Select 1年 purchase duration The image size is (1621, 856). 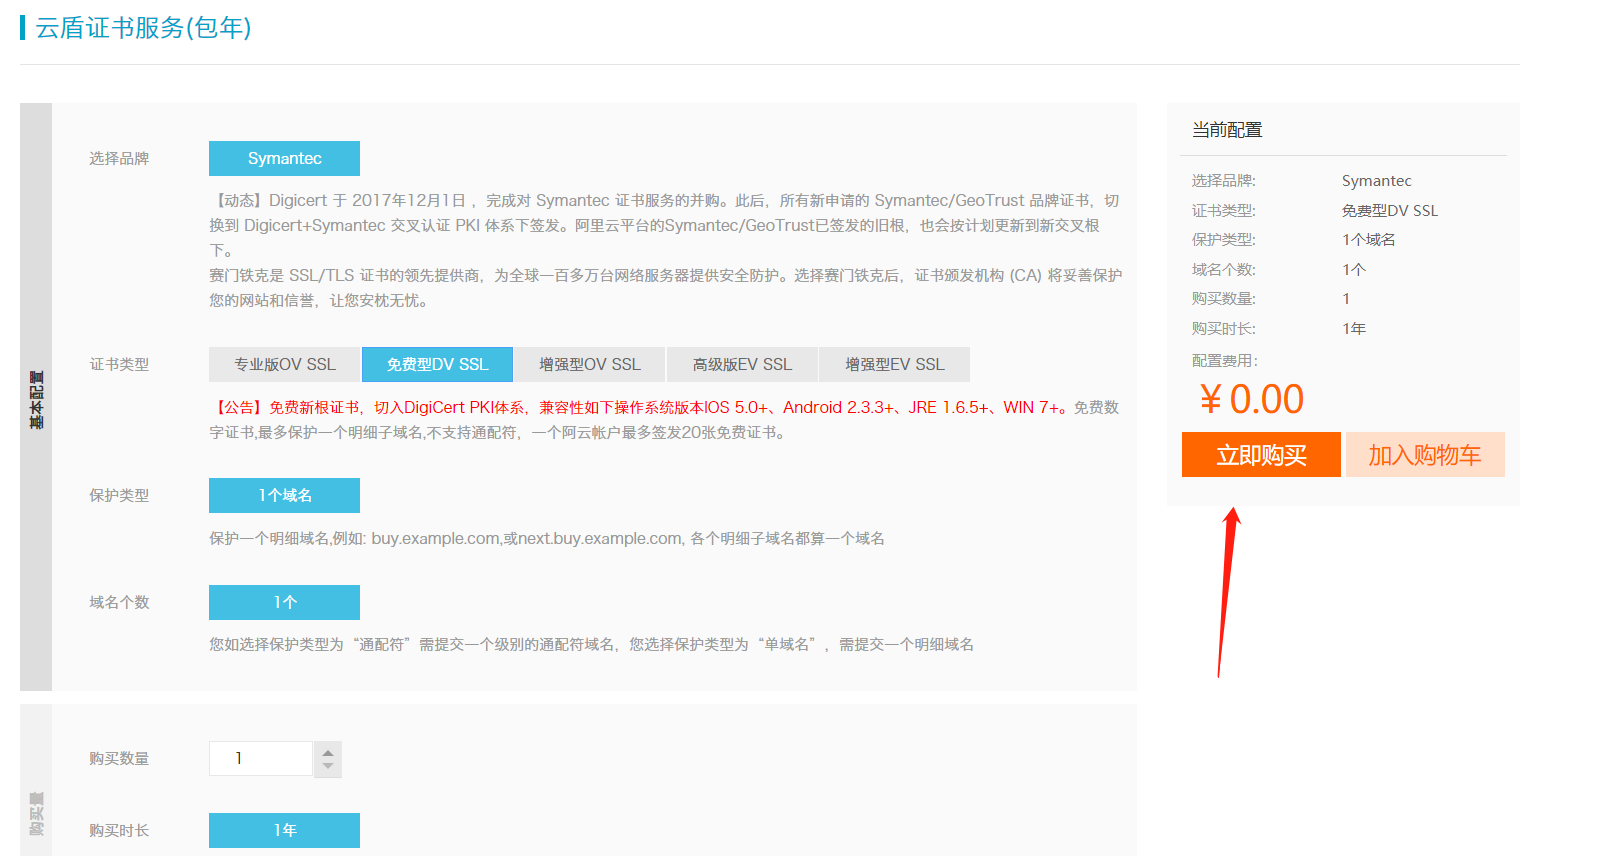pyautogui.click(x=284, y=830)
